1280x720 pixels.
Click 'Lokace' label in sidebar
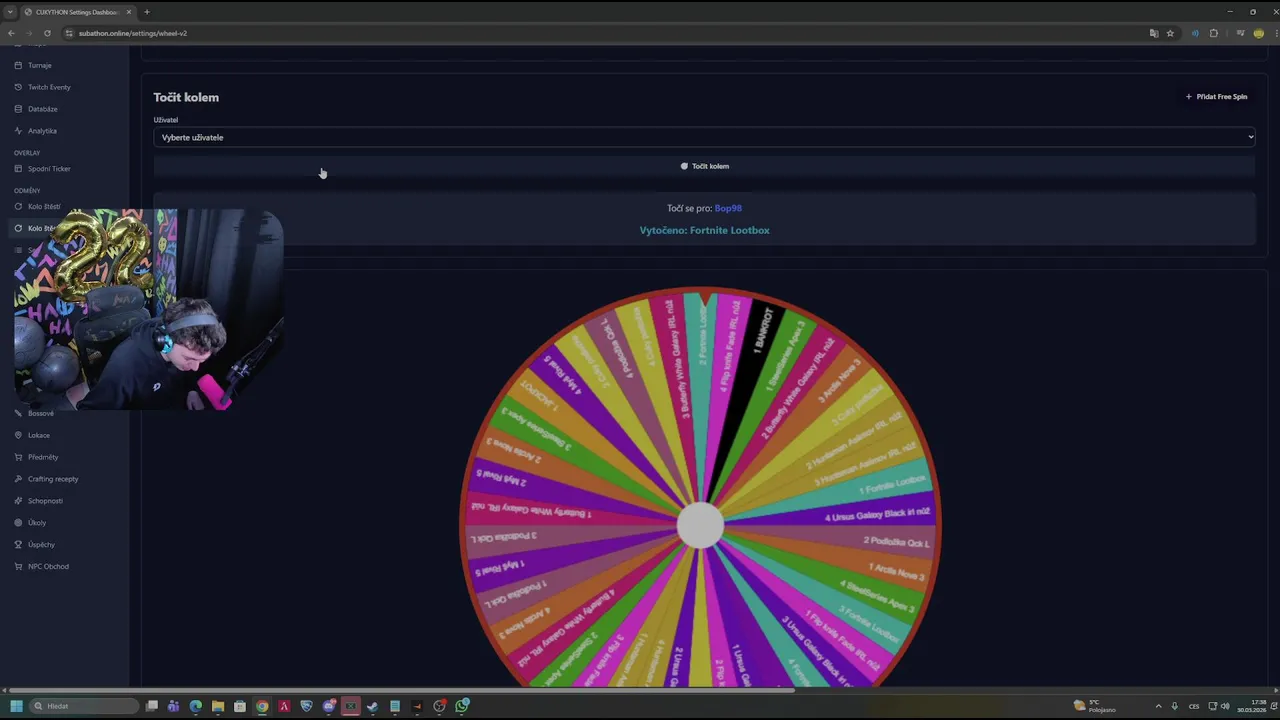(x=39, y=435)
